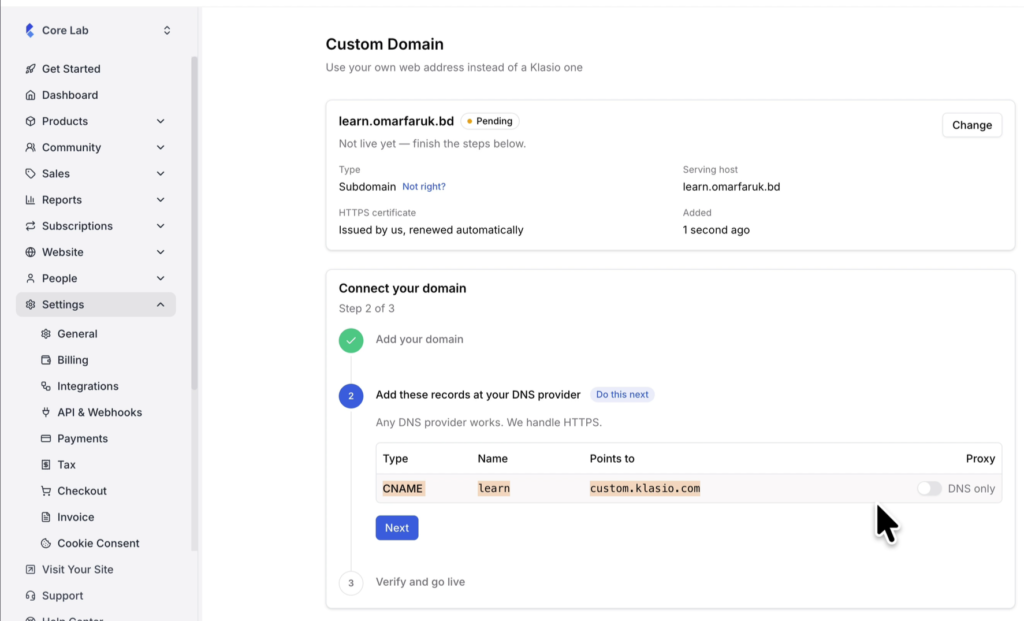Toggle the Proxy switch for CNAME record
The image size is (1024, 621).
(x=929, y=488)
